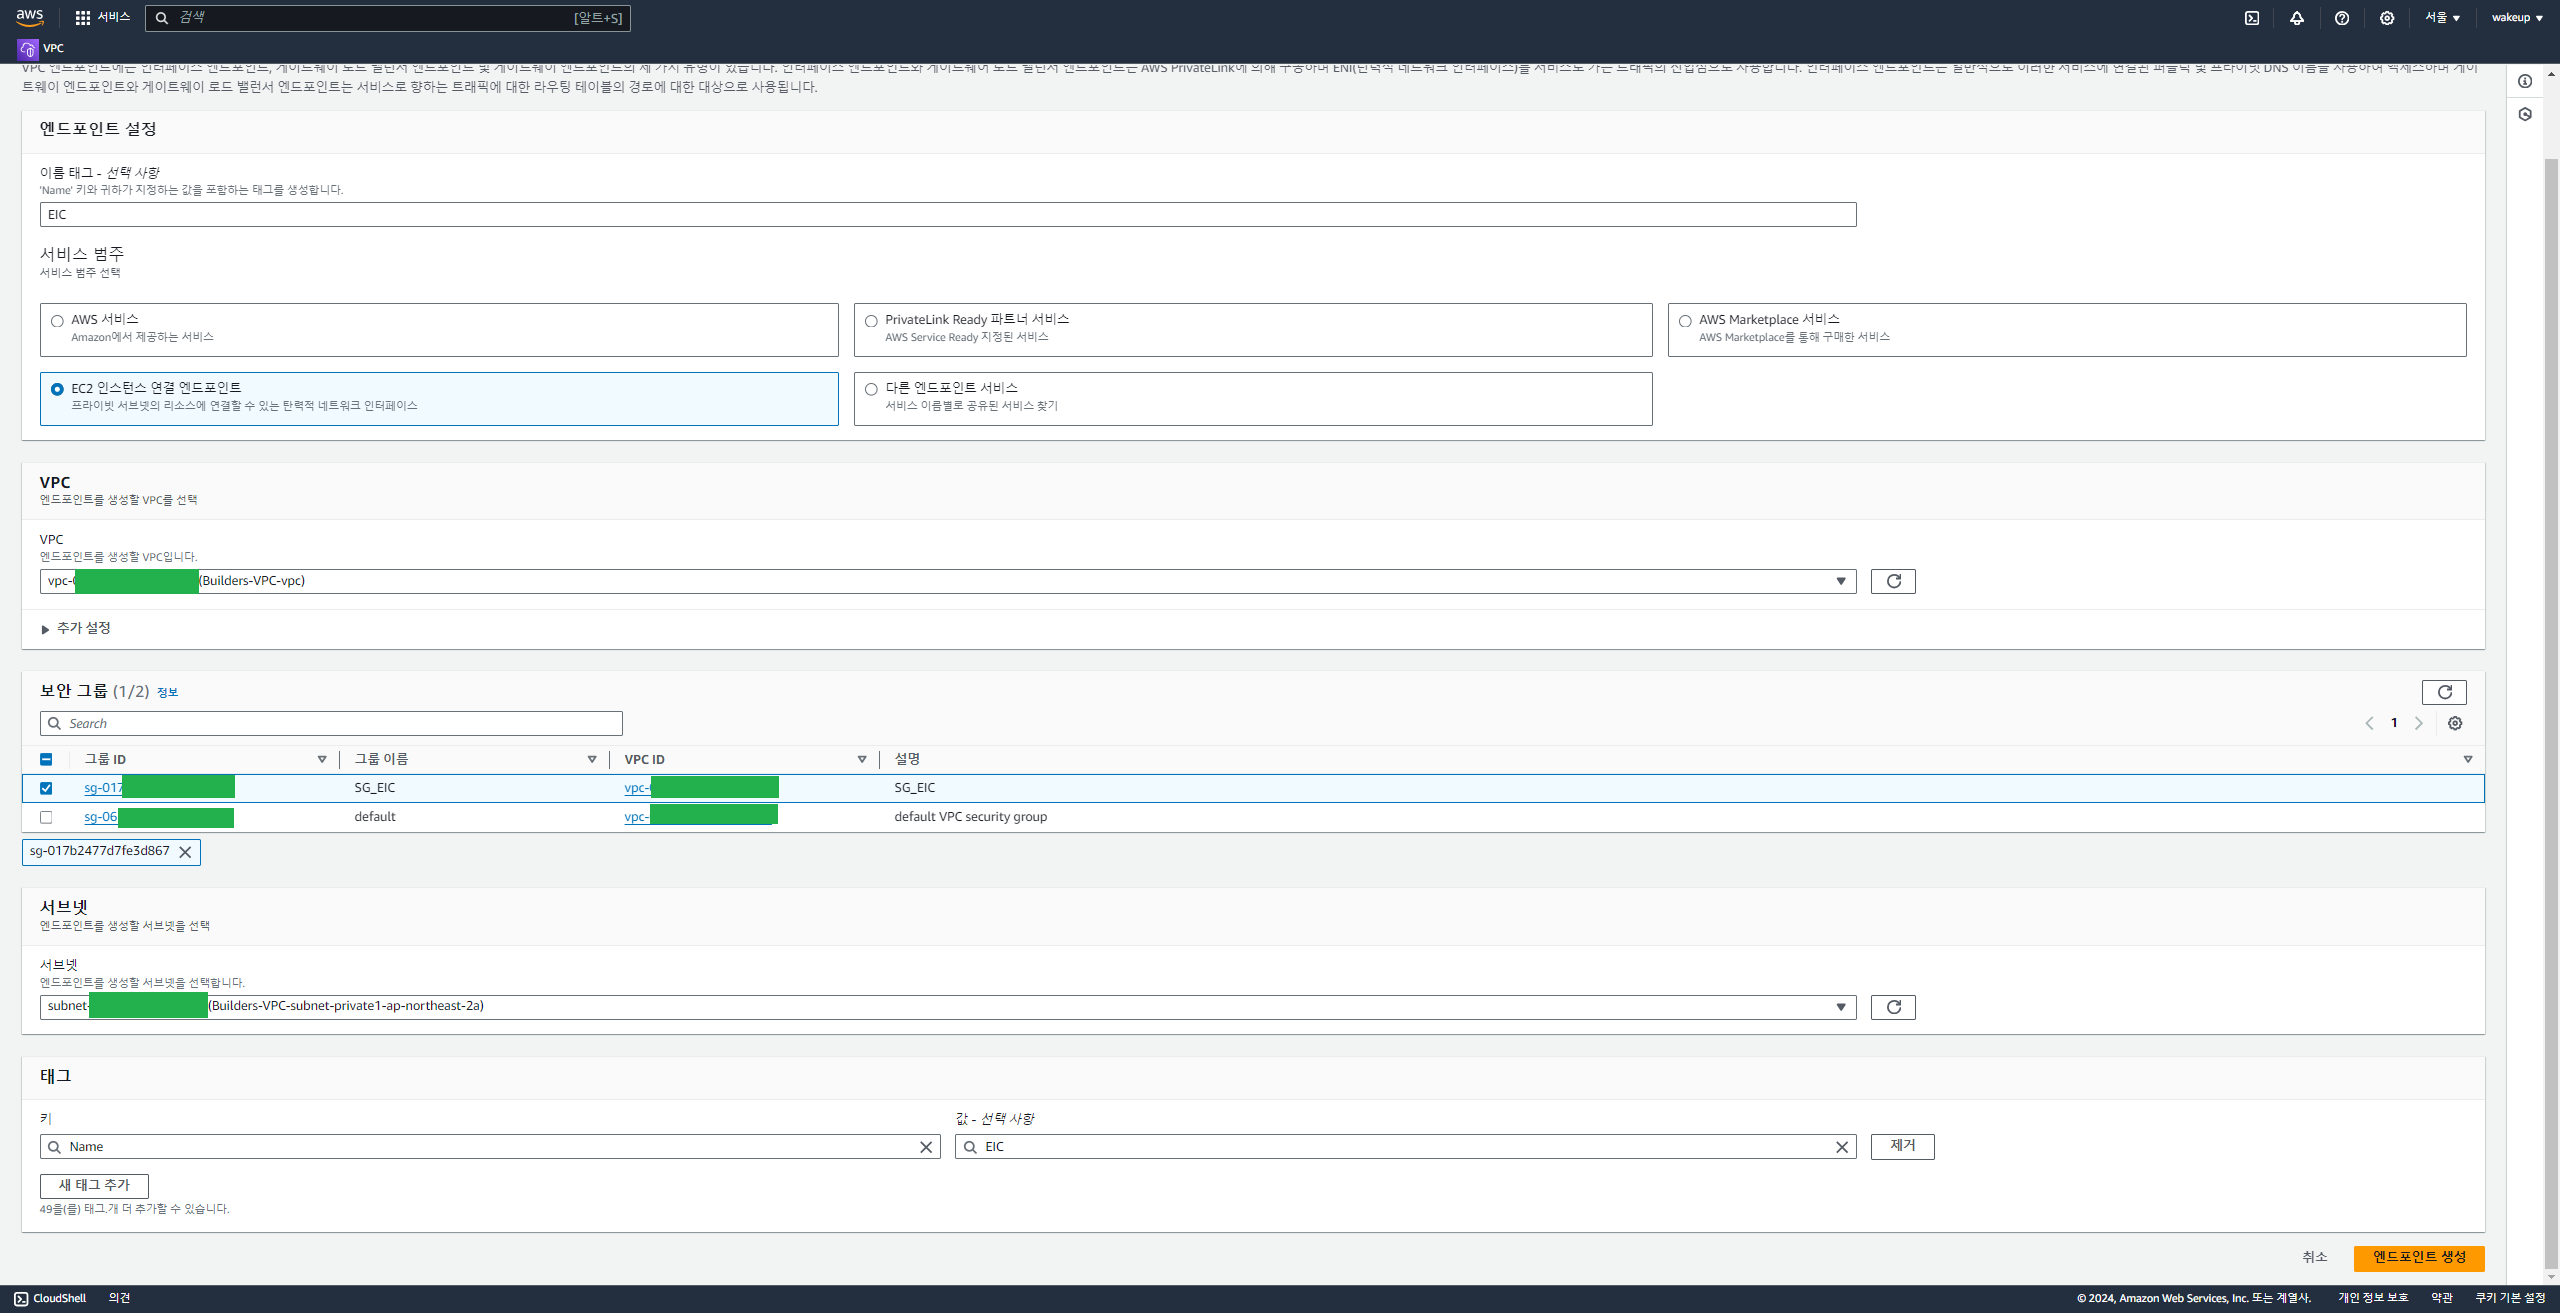
Task: Click the 엔드포인트 생성 button
Action: pos(2418,1257)
